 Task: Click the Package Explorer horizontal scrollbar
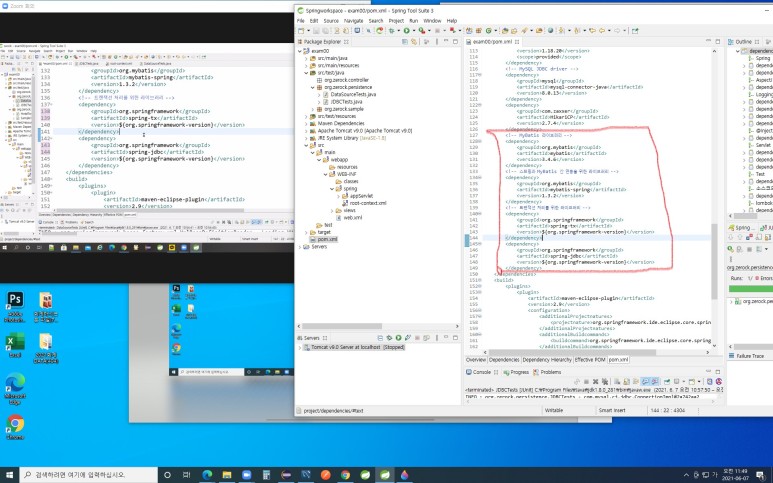(342, 326)
